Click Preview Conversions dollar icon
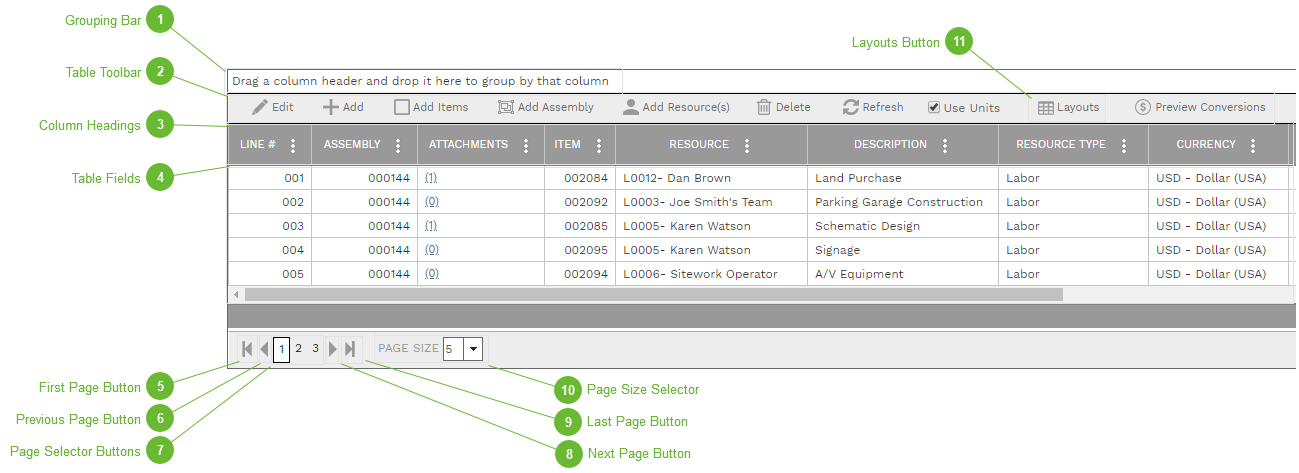The height and width of the screenshot is (473, 1299). pyautogui.click(x=1143, y=107)
